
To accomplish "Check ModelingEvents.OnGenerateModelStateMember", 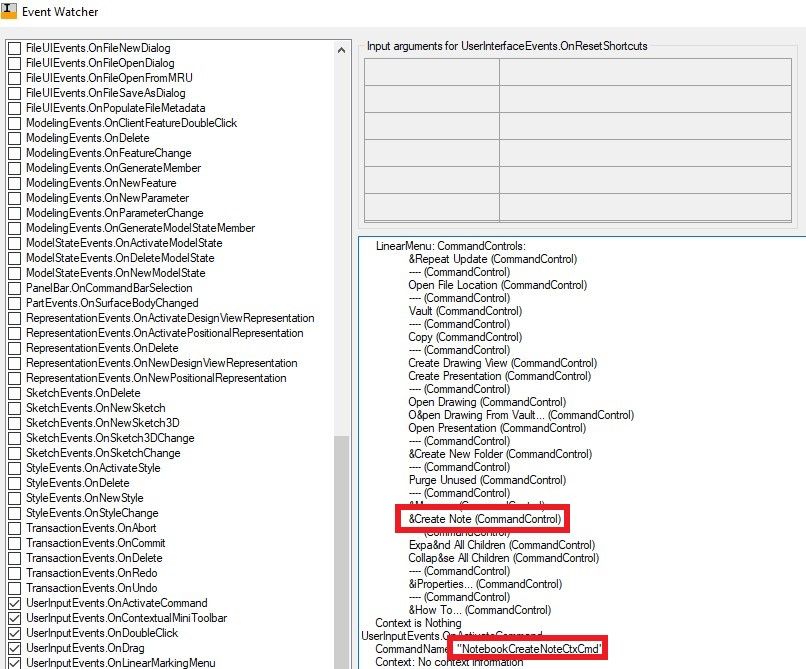I will click(x=14, y=228).
